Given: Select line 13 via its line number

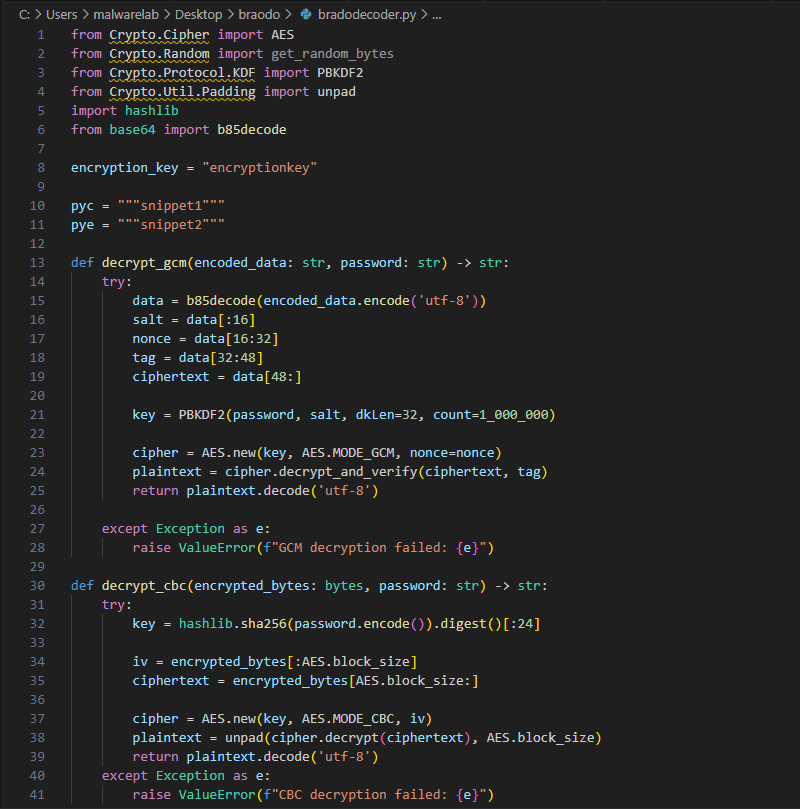Looking at the screenshot, I should [39, 263].
